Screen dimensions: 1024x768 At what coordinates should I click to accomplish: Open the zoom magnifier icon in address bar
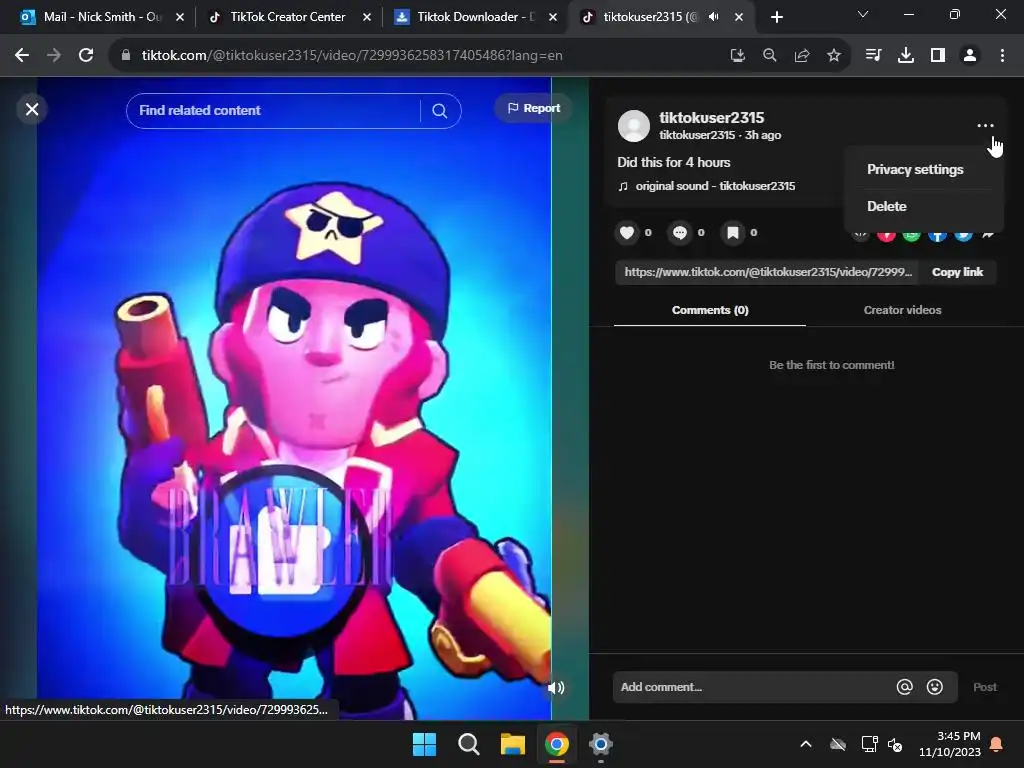[x=769, y=56]
